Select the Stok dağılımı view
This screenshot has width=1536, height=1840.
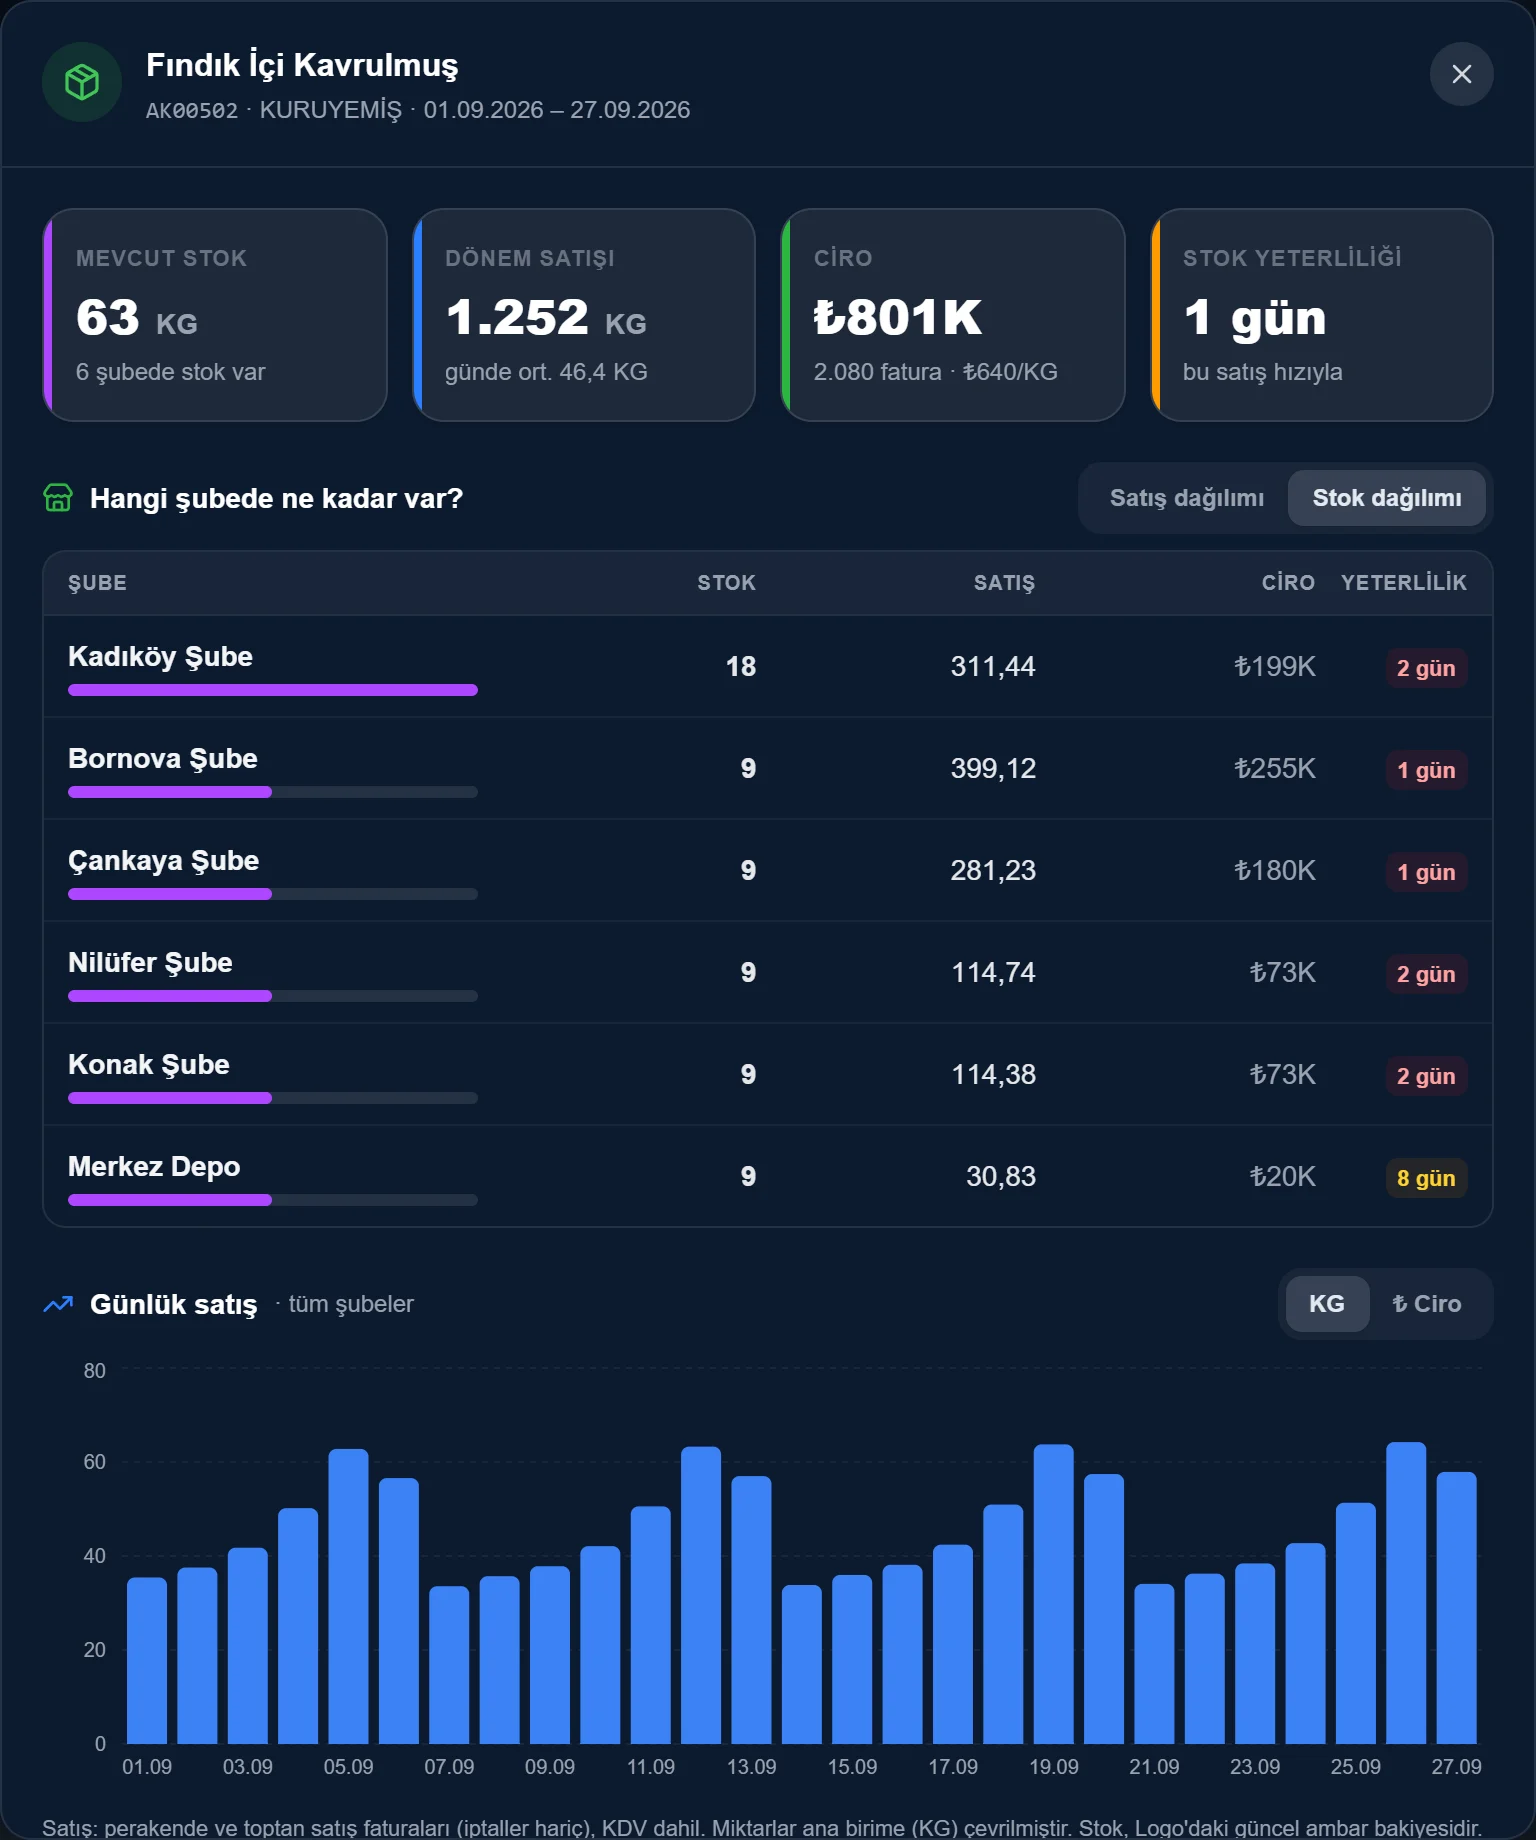click(1386, 498)
